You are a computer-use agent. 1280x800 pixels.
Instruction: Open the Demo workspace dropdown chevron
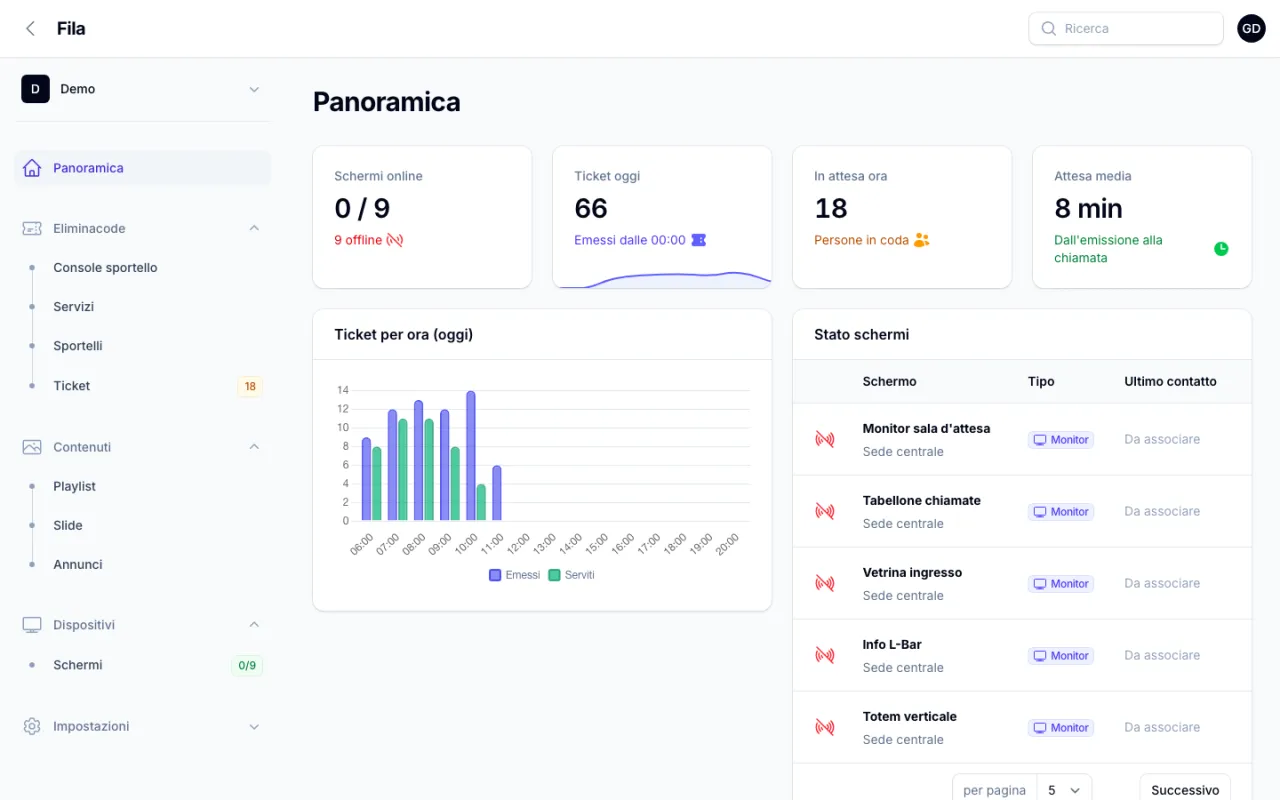point(254,89)
